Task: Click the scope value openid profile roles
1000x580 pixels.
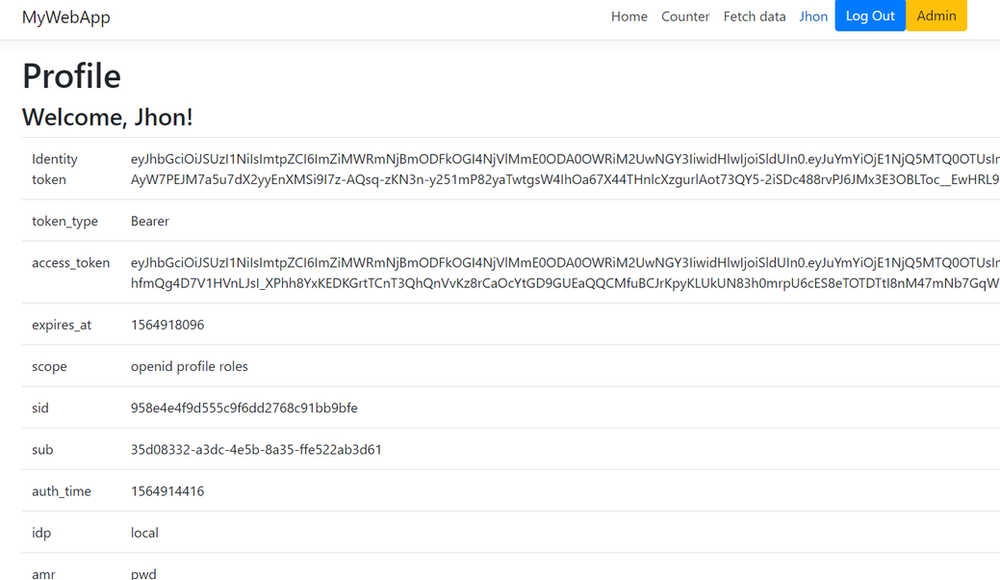Action: click(x=189, y=367)
